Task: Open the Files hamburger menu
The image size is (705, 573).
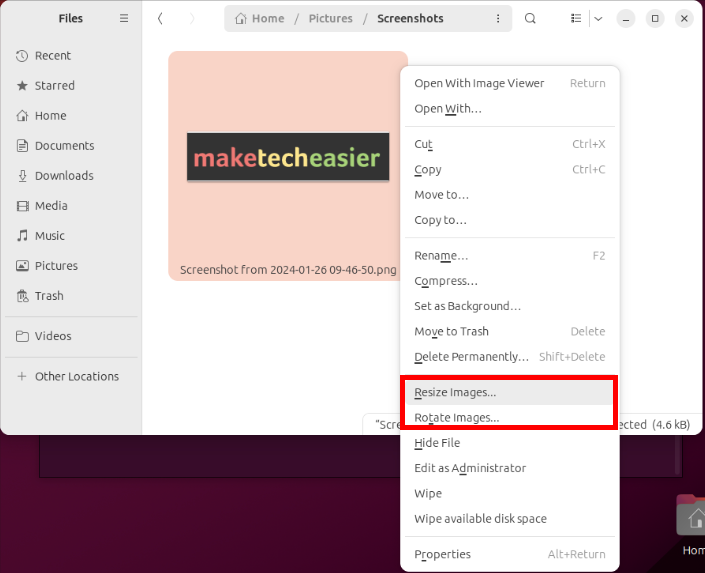Action: click(x=124, y=18)
